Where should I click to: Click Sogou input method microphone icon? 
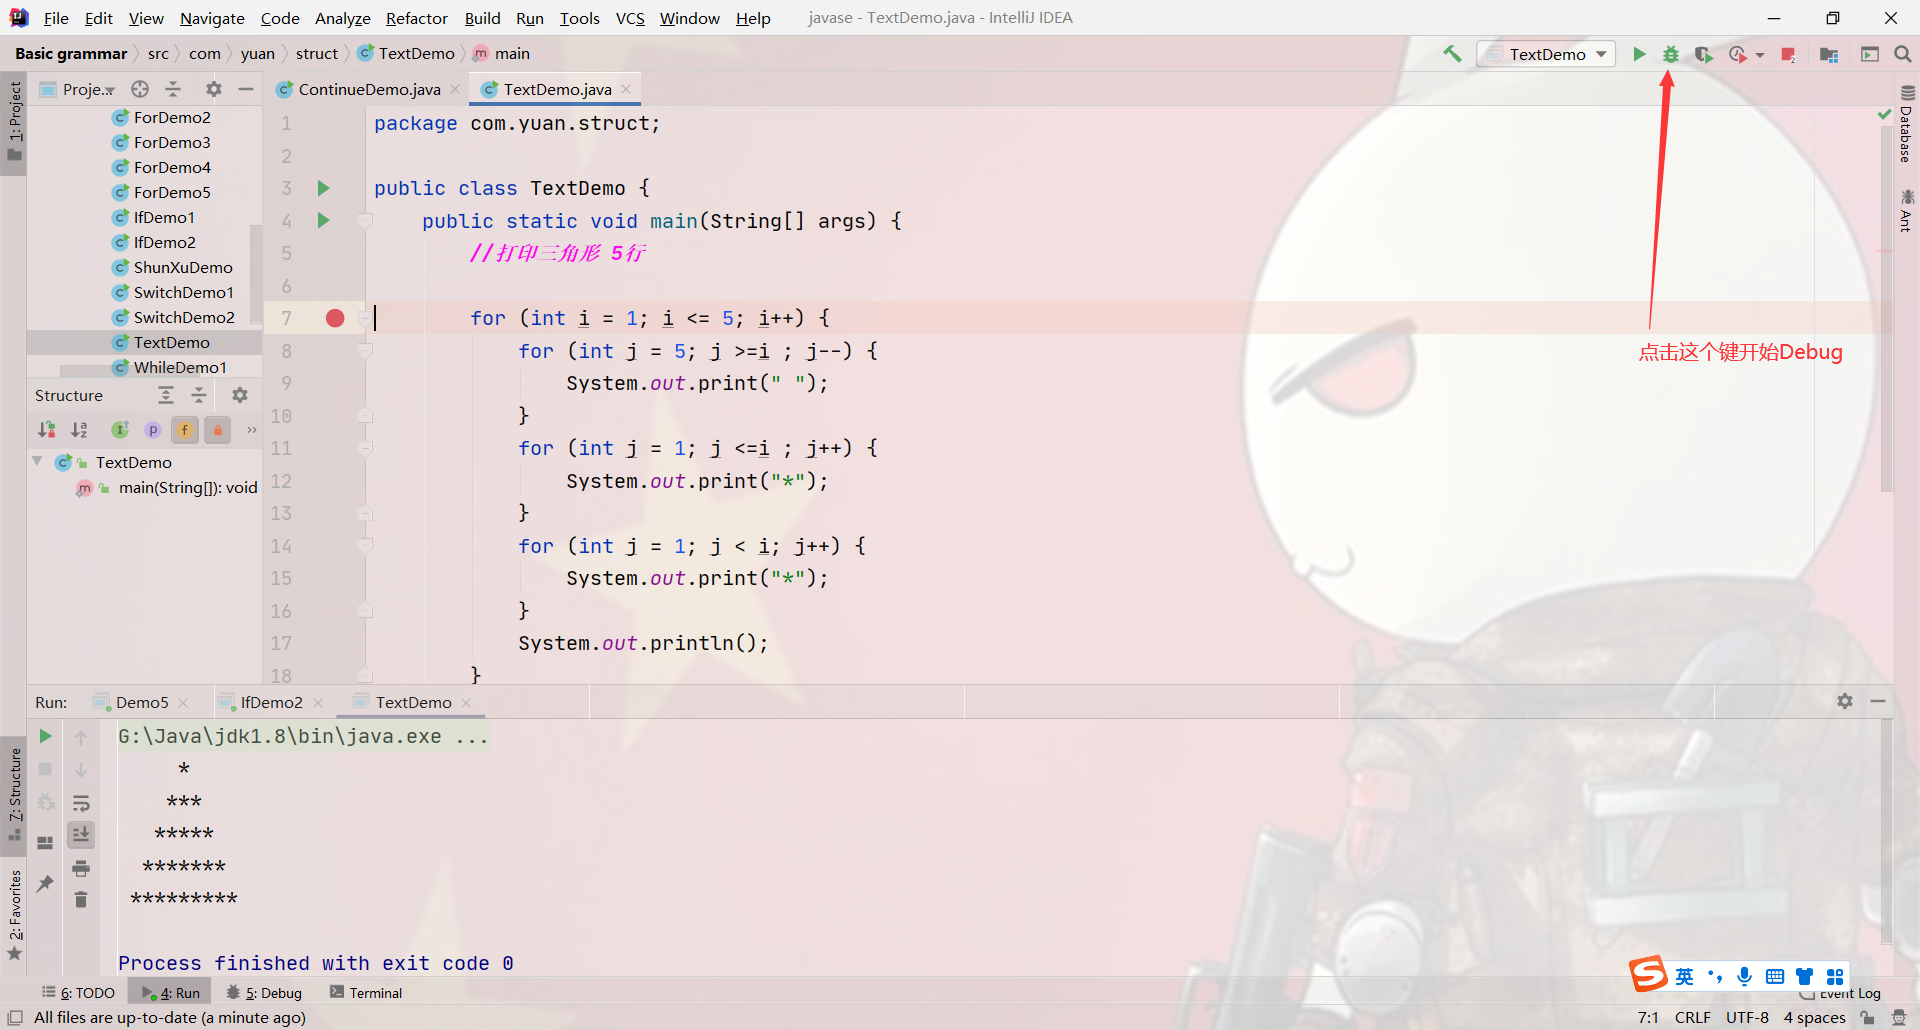tap(1744, 976)
